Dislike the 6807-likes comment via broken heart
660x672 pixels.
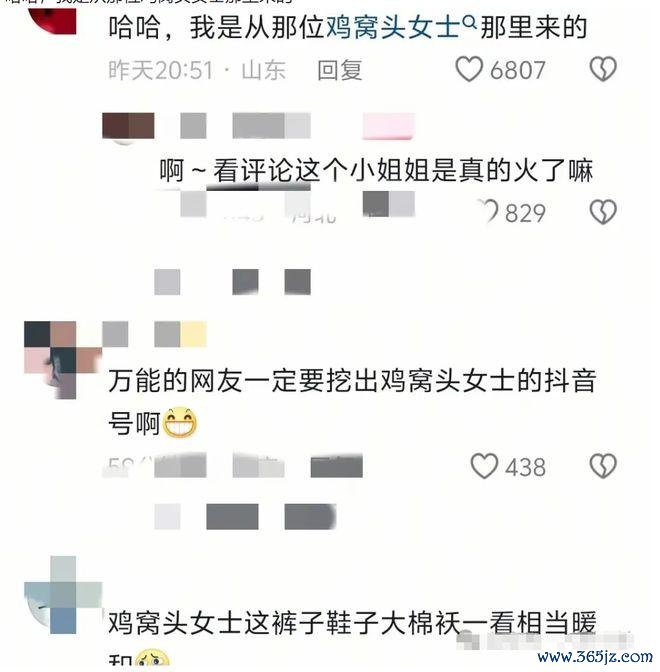[x=603, y=69]
